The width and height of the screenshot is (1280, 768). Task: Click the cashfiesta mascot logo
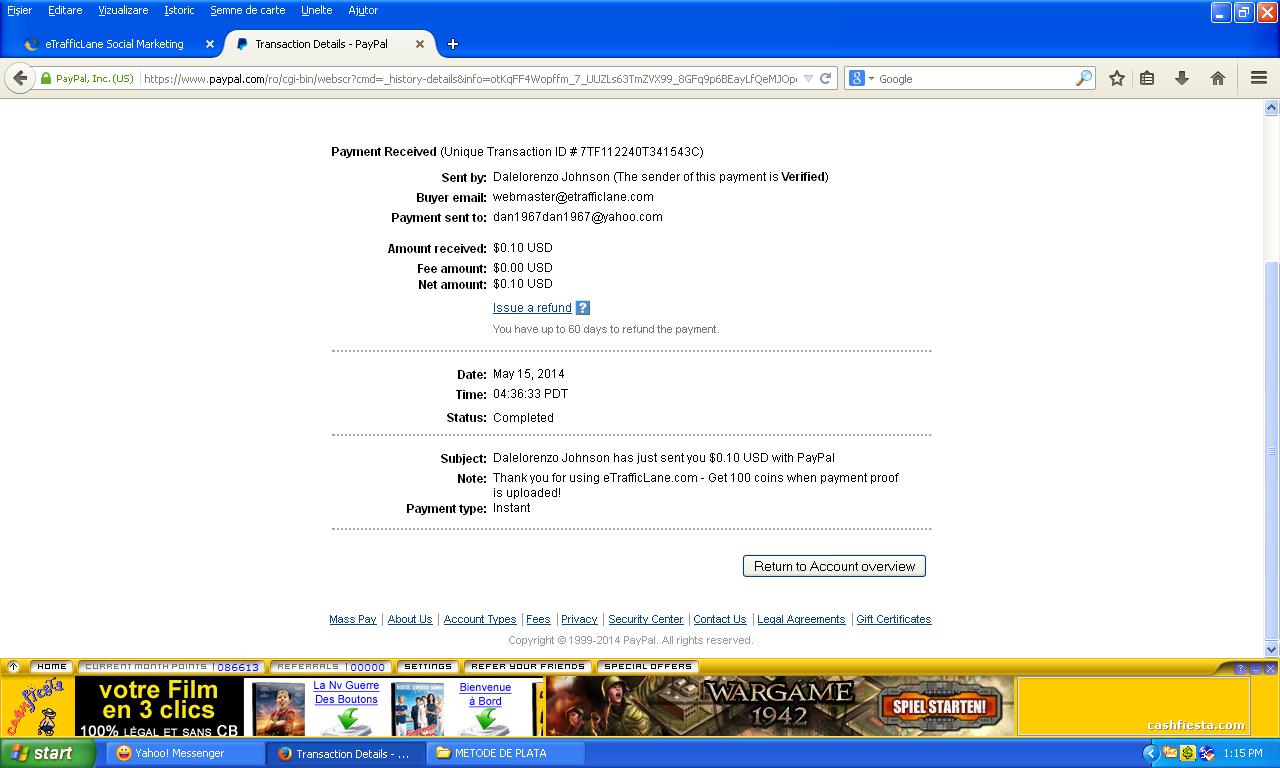coord(37,706)
